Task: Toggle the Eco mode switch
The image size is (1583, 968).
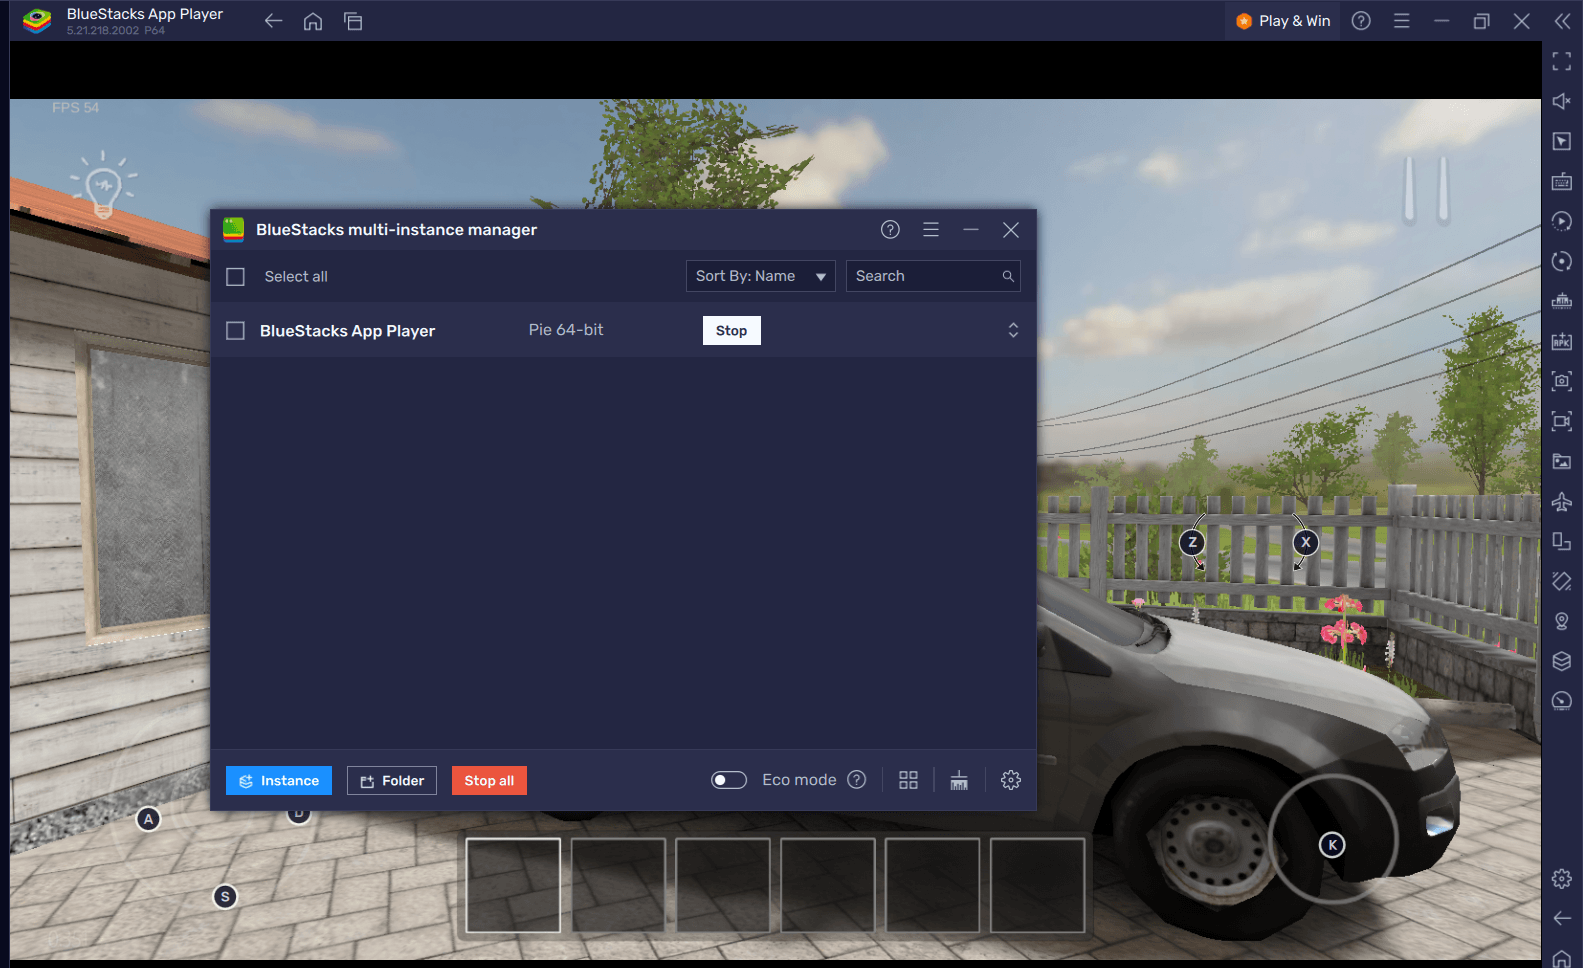Action: 729,780
